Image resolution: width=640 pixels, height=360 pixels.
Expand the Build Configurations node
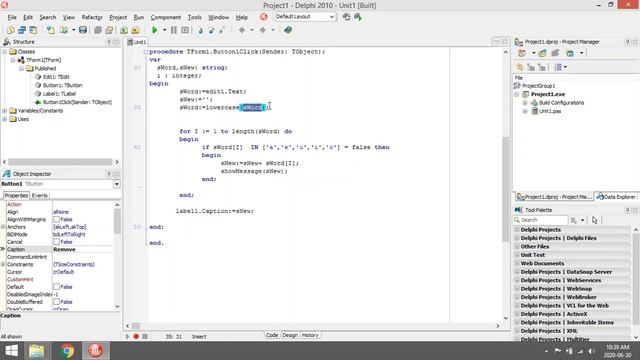click(x=525, y=103)
